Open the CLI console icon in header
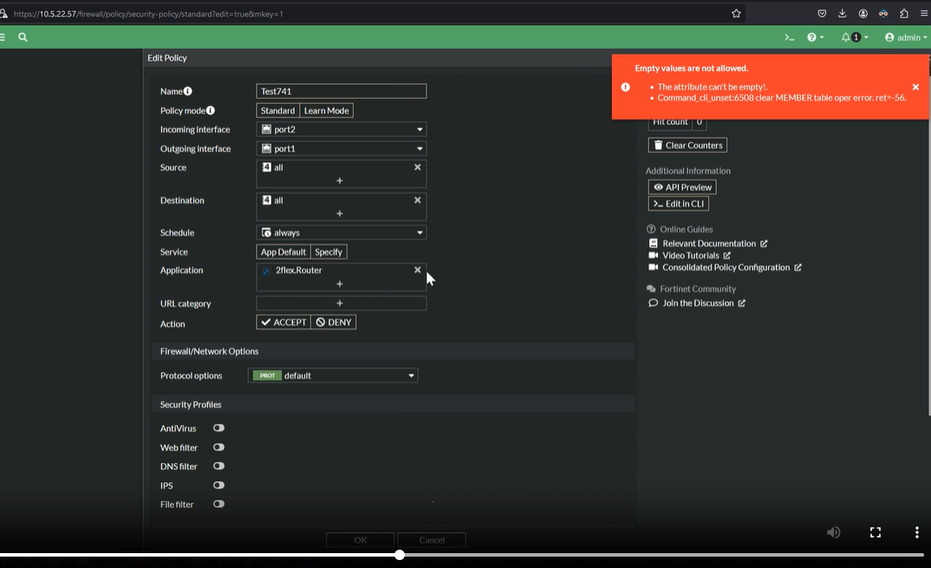The height and width of the screenshot is (568, 931). tap(789, 37)
